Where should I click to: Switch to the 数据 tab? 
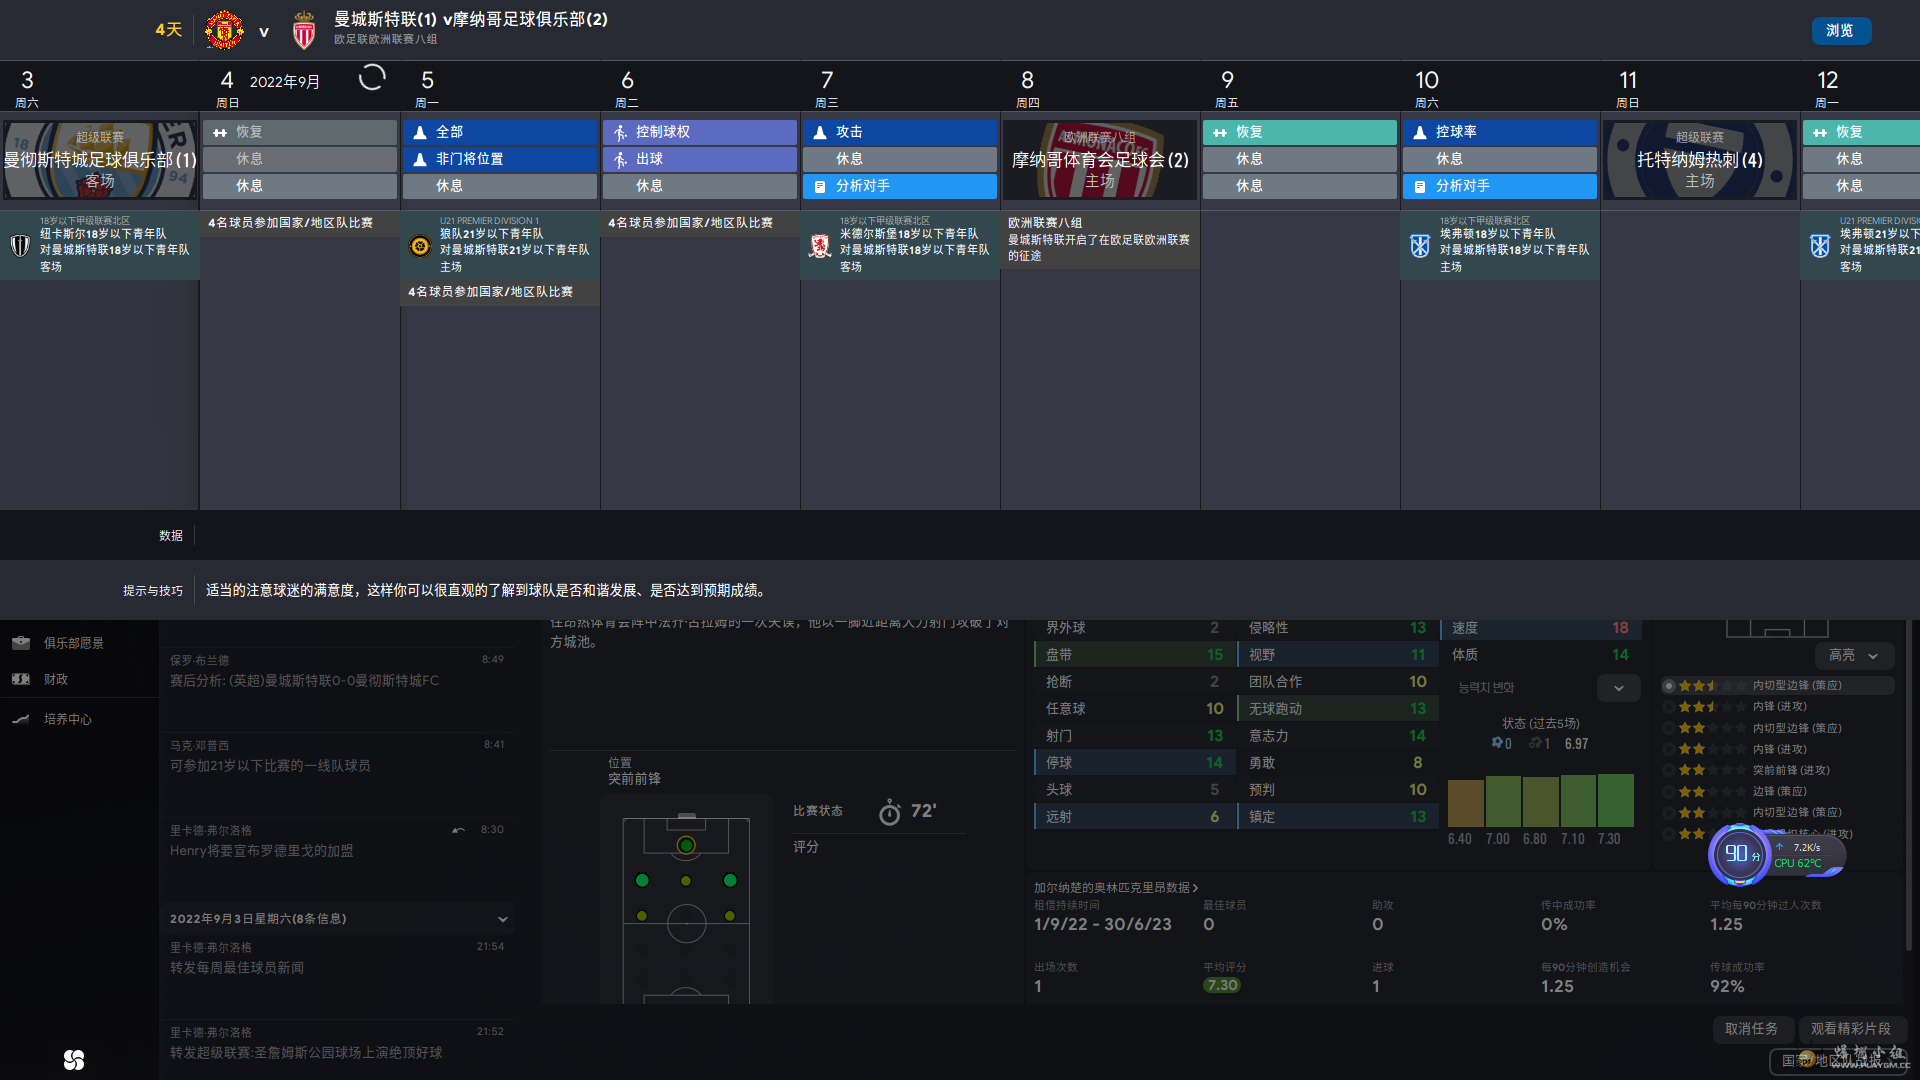tap(171, 536)
